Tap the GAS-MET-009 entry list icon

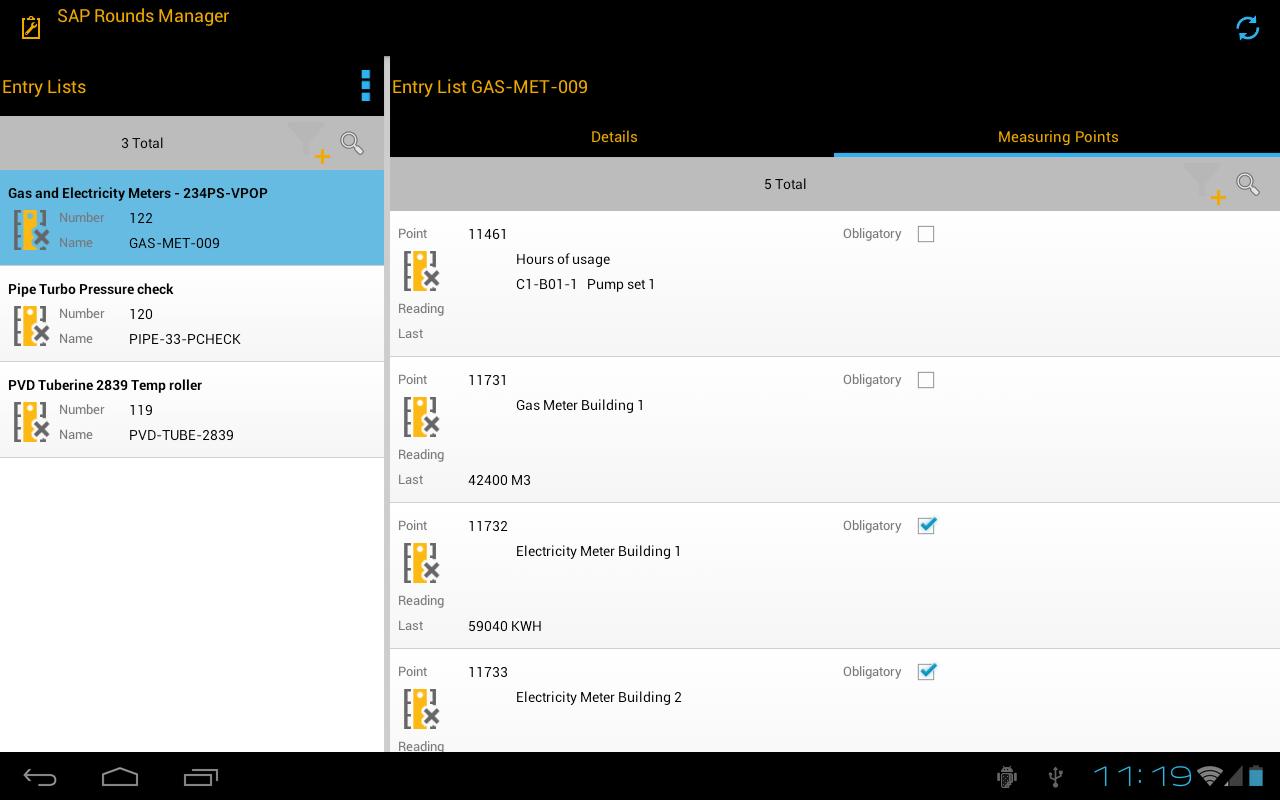pyautogui.click(x=31, y=230)
